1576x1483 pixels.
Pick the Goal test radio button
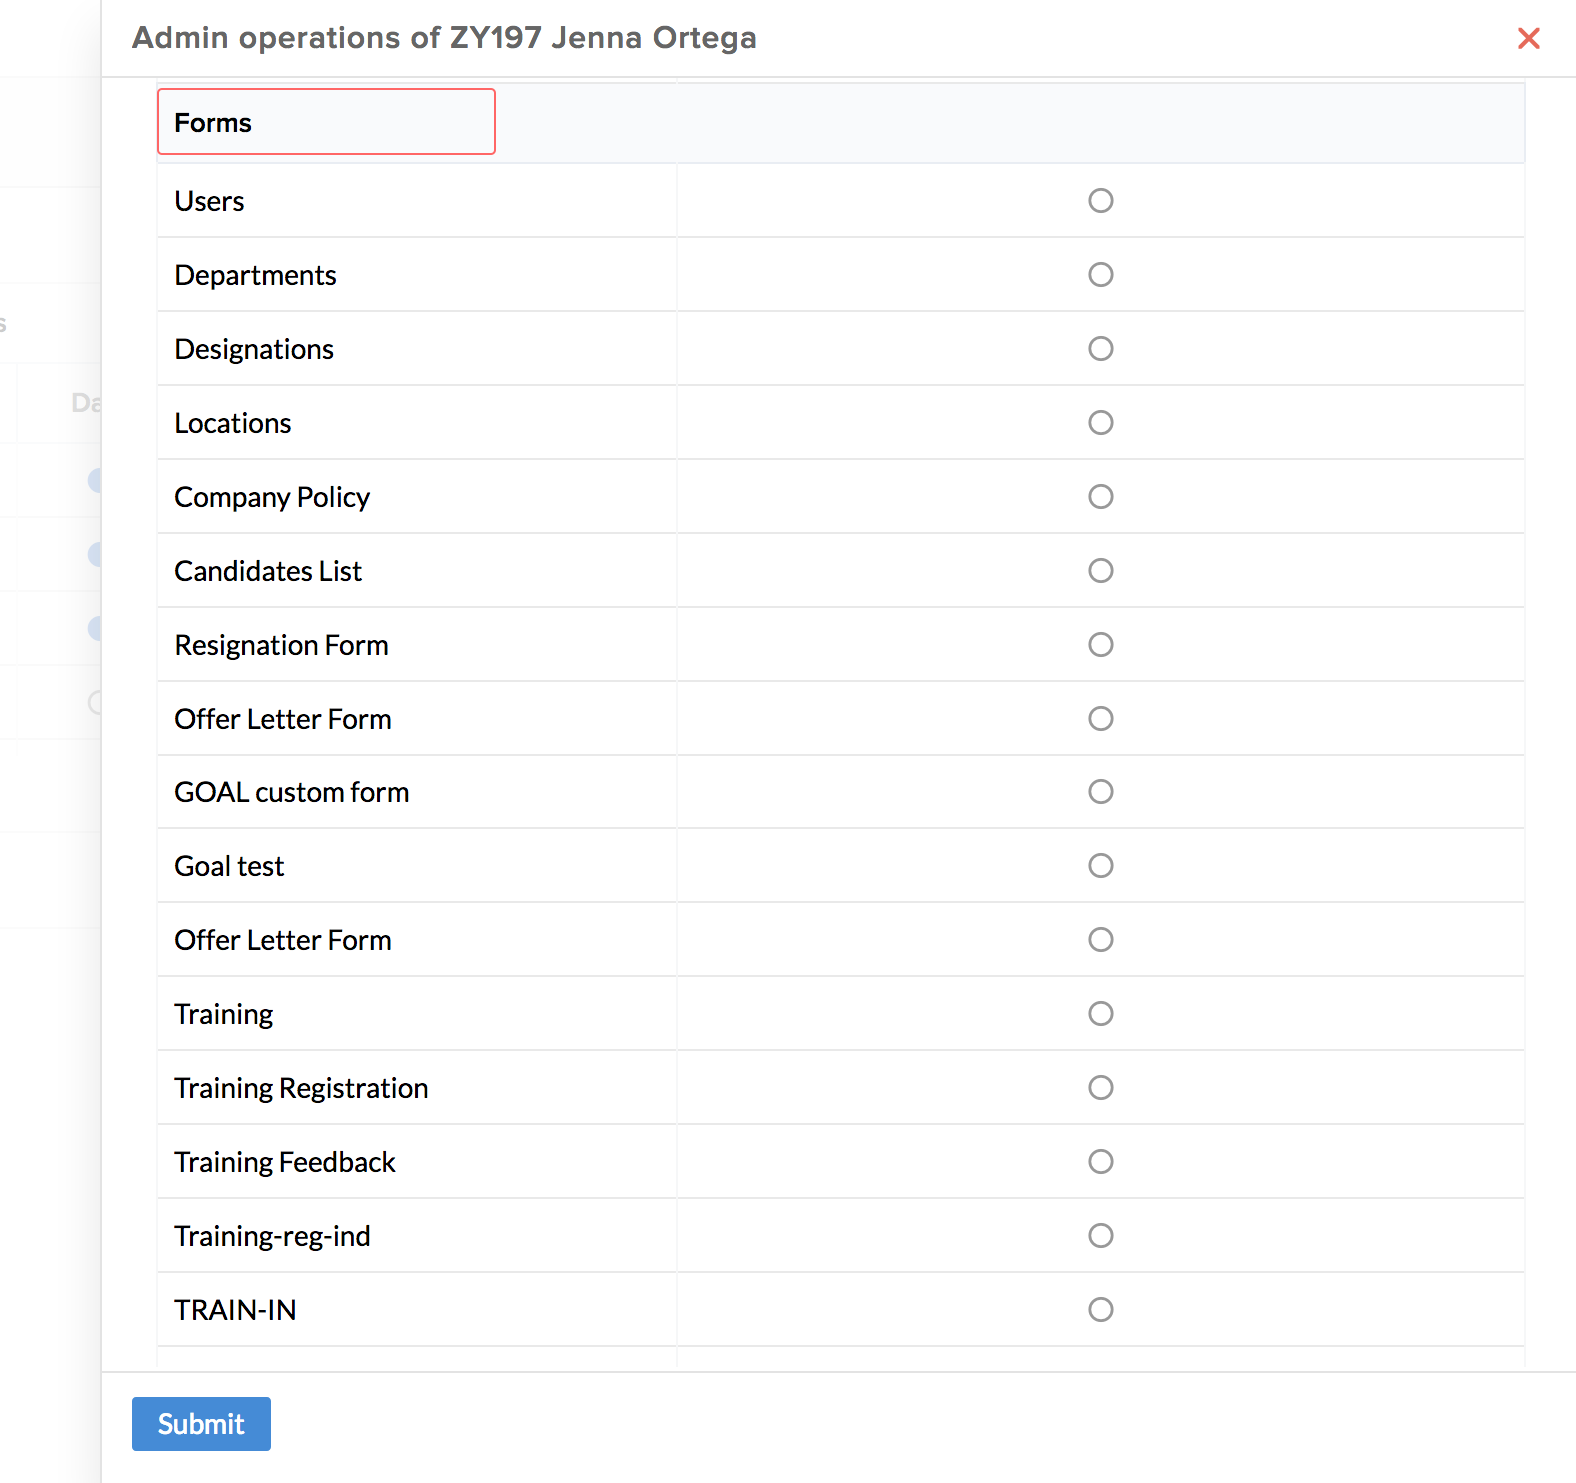click(1100, 866)
